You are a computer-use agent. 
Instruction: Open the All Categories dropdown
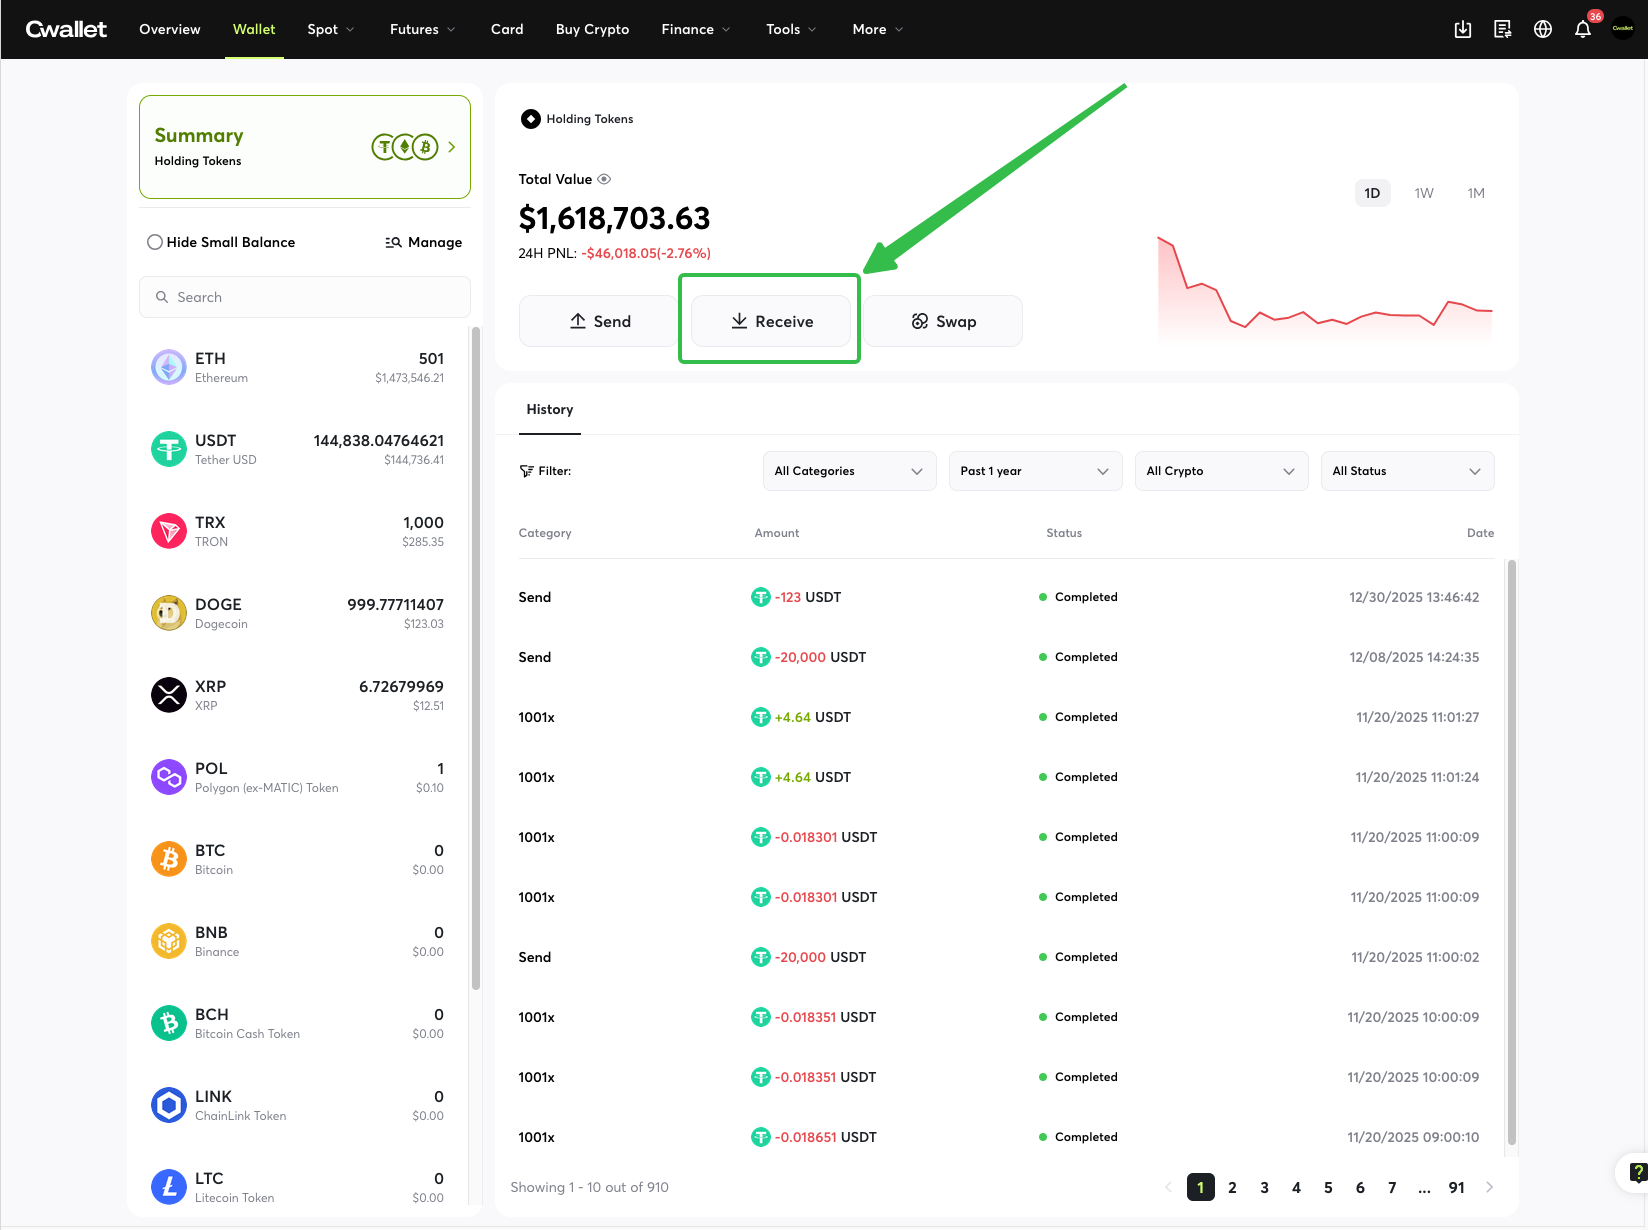click(848, 471)
